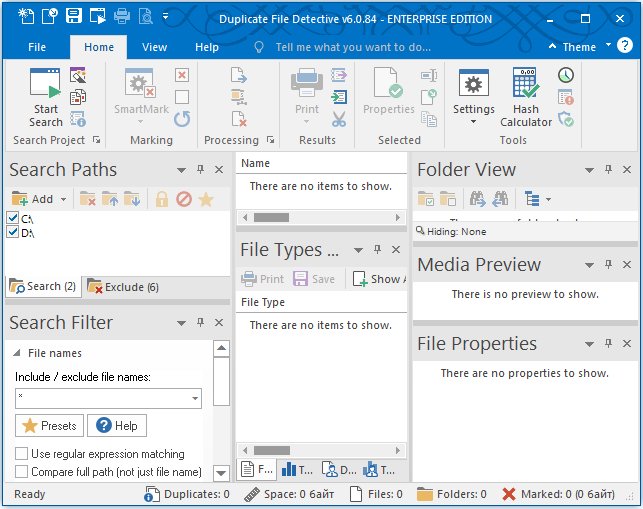Image resolution: width=643 pixels, height=509 pixels.
Task: Click the Folders: 0 status bar entry
Action: [x=451, y=494]
